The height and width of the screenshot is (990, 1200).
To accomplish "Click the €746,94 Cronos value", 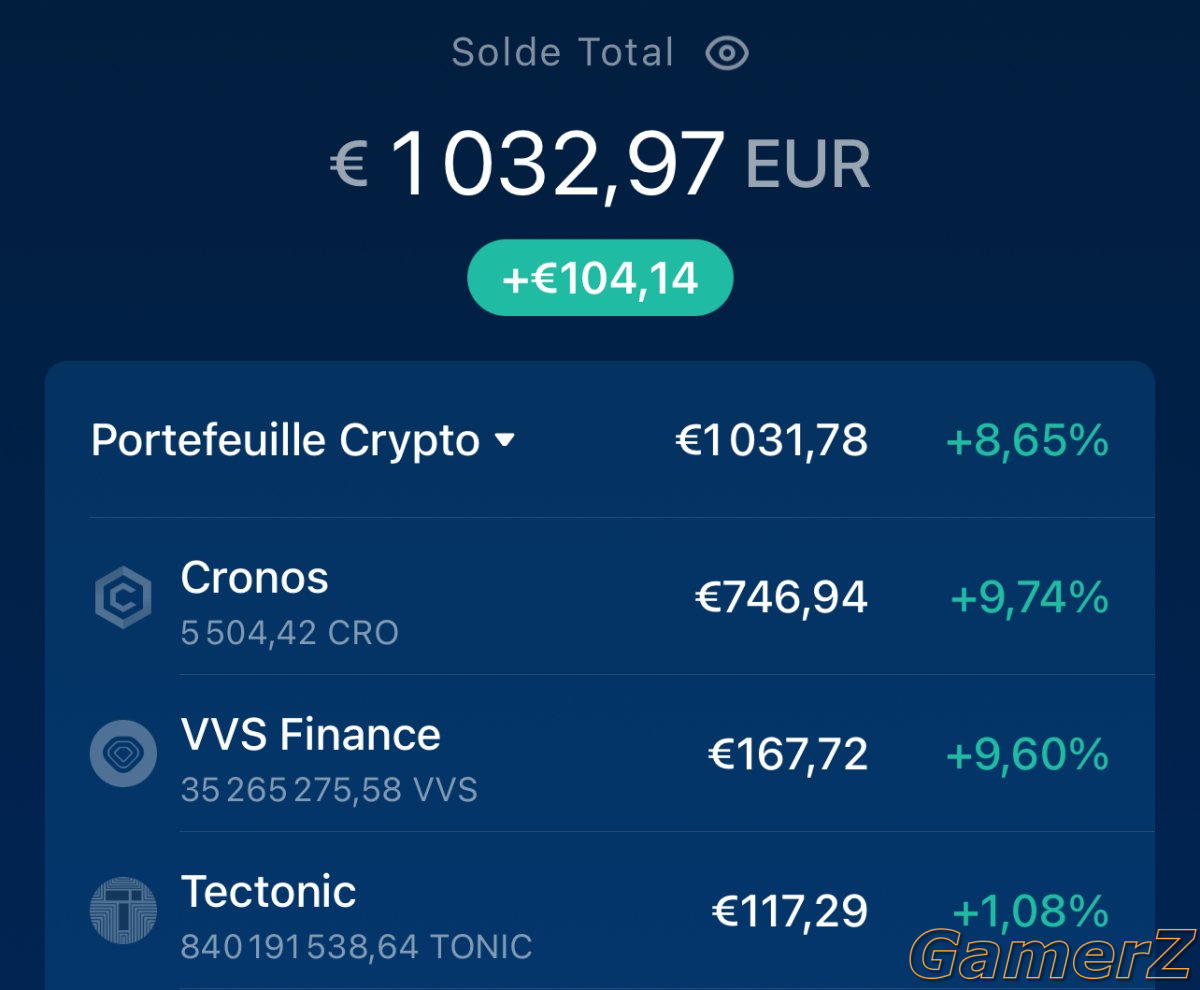I will (781, 598).
